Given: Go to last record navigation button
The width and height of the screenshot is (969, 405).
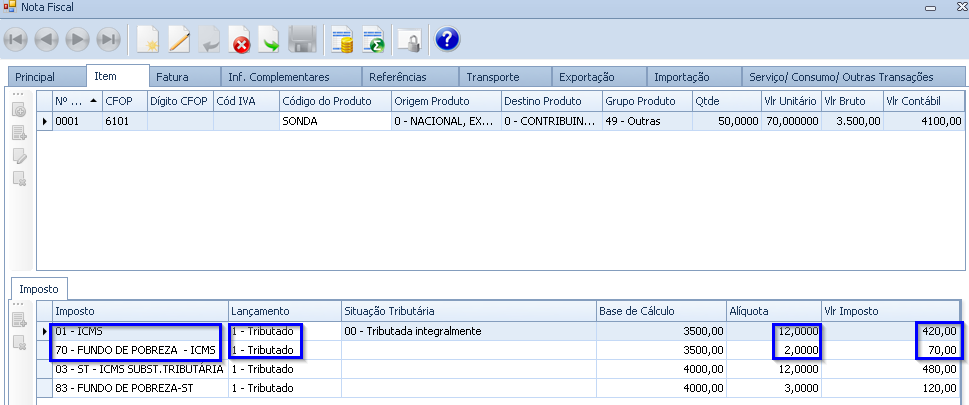Looking at the screenshot, I should 108,40.
